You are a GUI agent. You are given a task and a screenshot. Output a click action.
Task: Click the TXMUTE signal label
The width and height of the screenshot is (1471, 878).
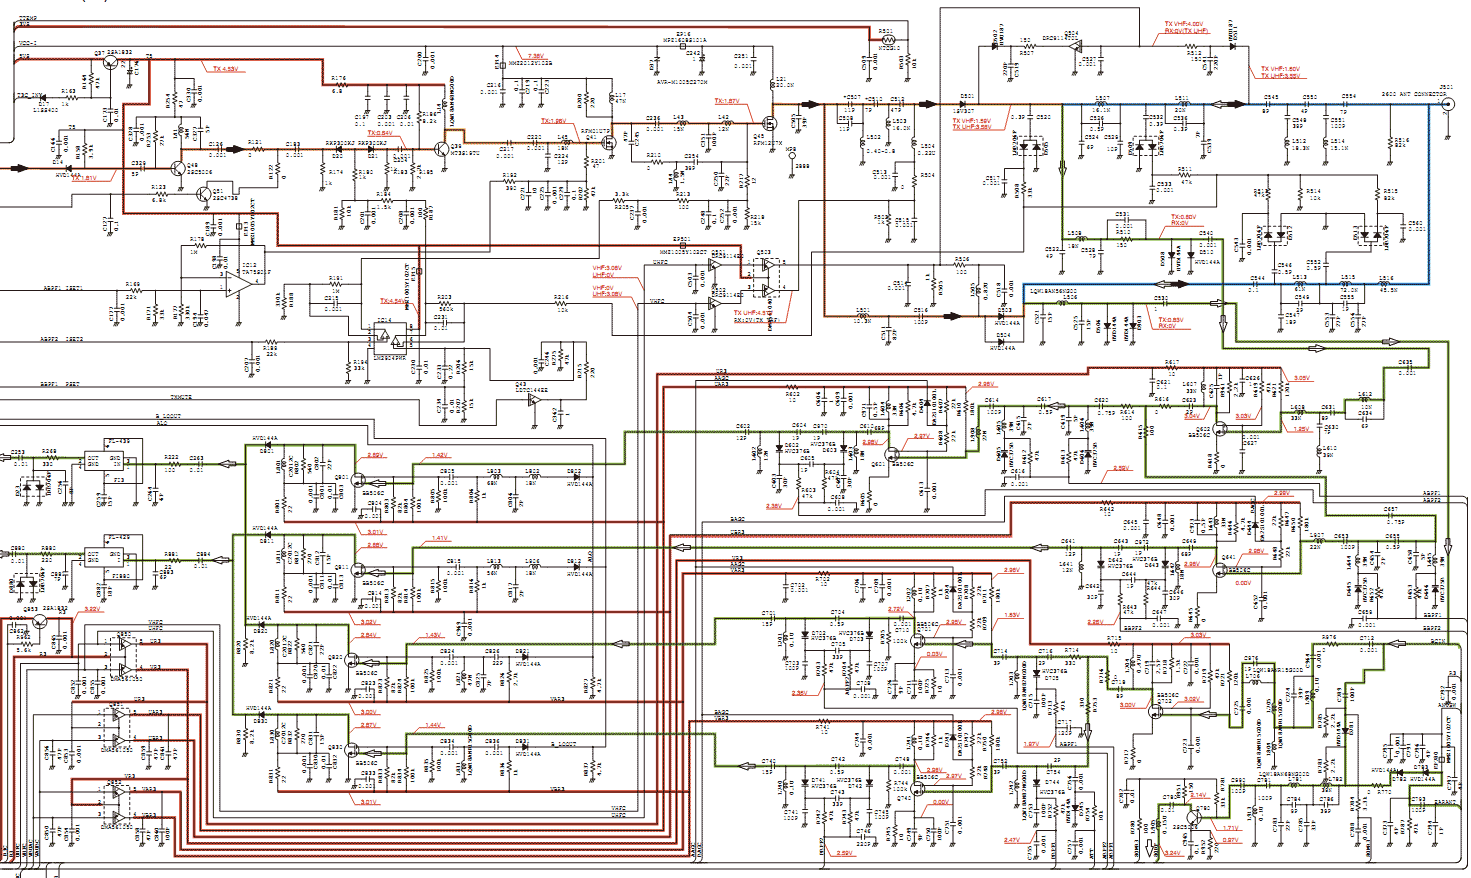point(180,397)
